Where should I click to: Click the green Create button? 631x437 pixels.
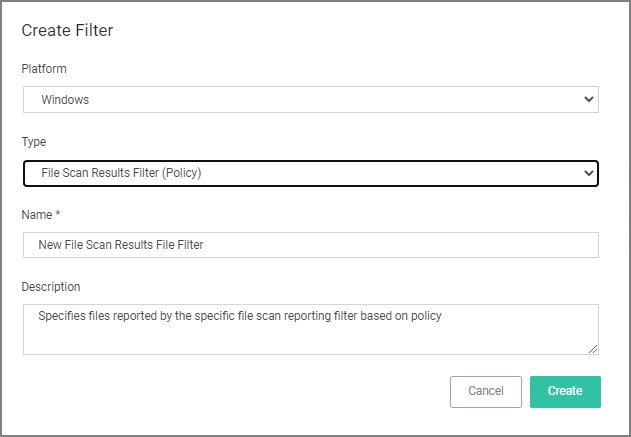pyautogui.click(x=565, y=392)
